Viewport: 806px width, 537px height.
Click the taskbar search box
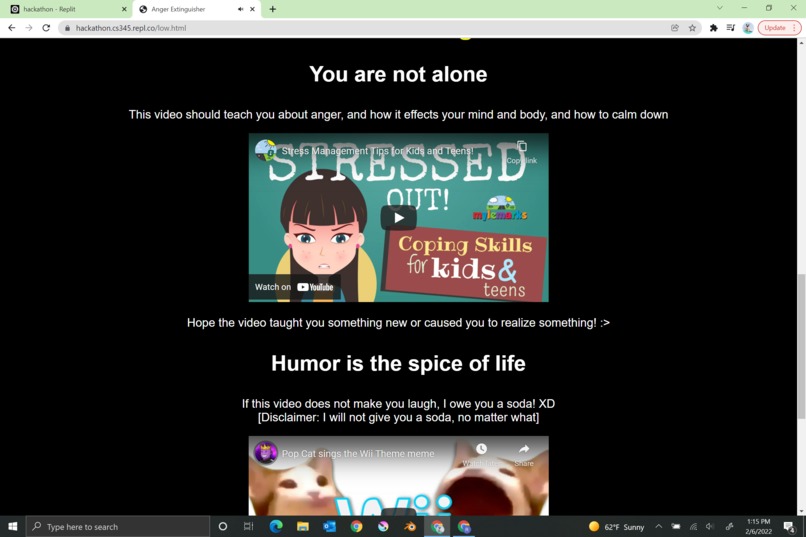(x=118, y=526)
